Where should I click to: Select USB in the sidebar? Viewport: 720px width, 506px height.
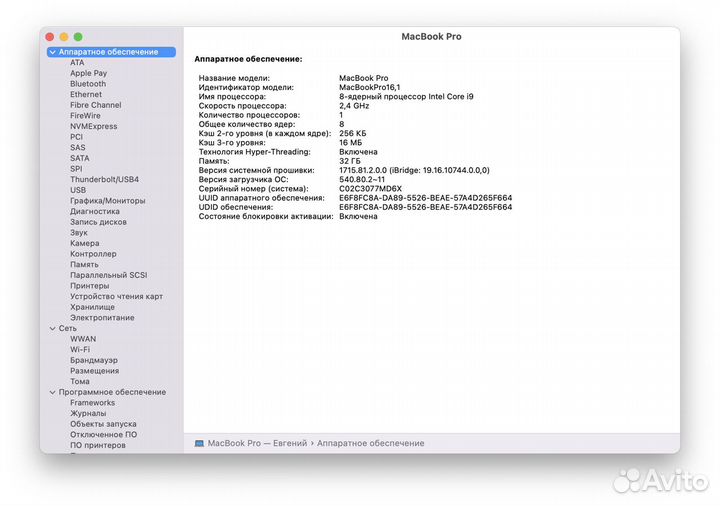tap(78, 190)
